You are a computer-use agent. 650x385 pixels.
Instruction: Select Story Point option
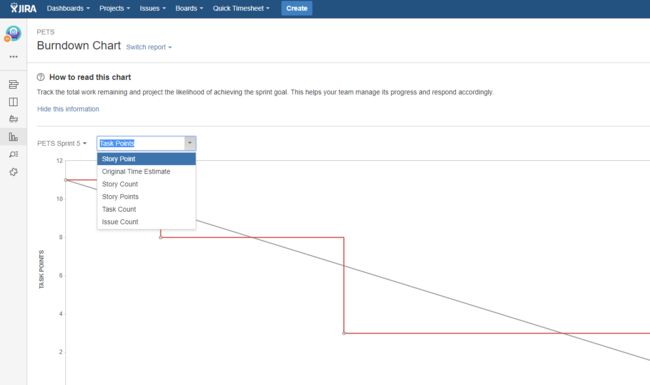point(146,159)
